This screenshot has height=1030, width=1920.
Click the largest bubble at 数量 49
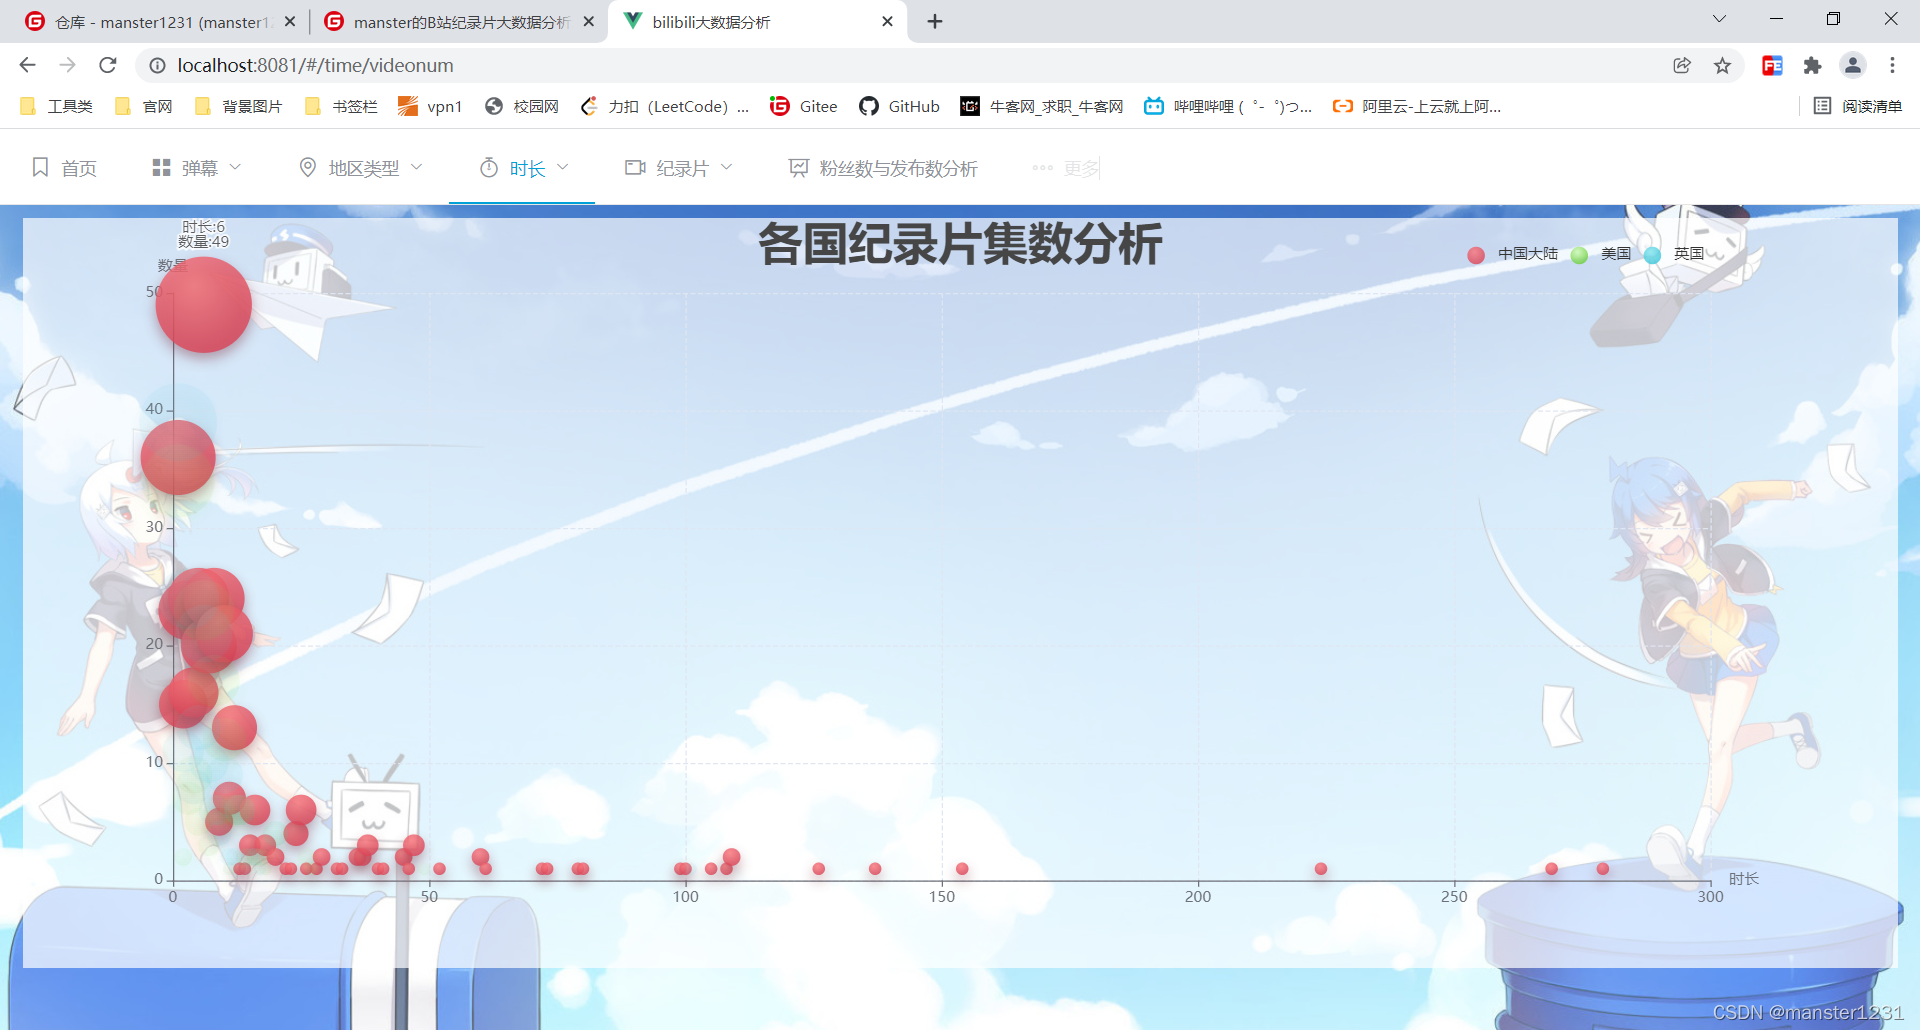pos(204,305)
